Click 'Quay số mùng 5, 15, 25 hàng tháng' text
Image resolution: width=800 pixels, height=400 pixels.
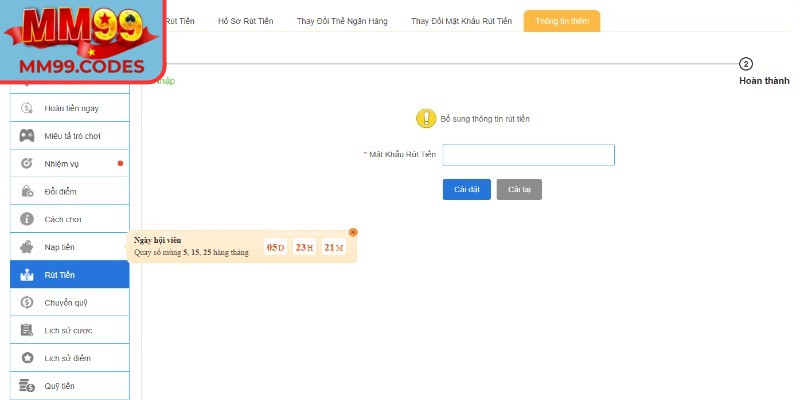191,252
